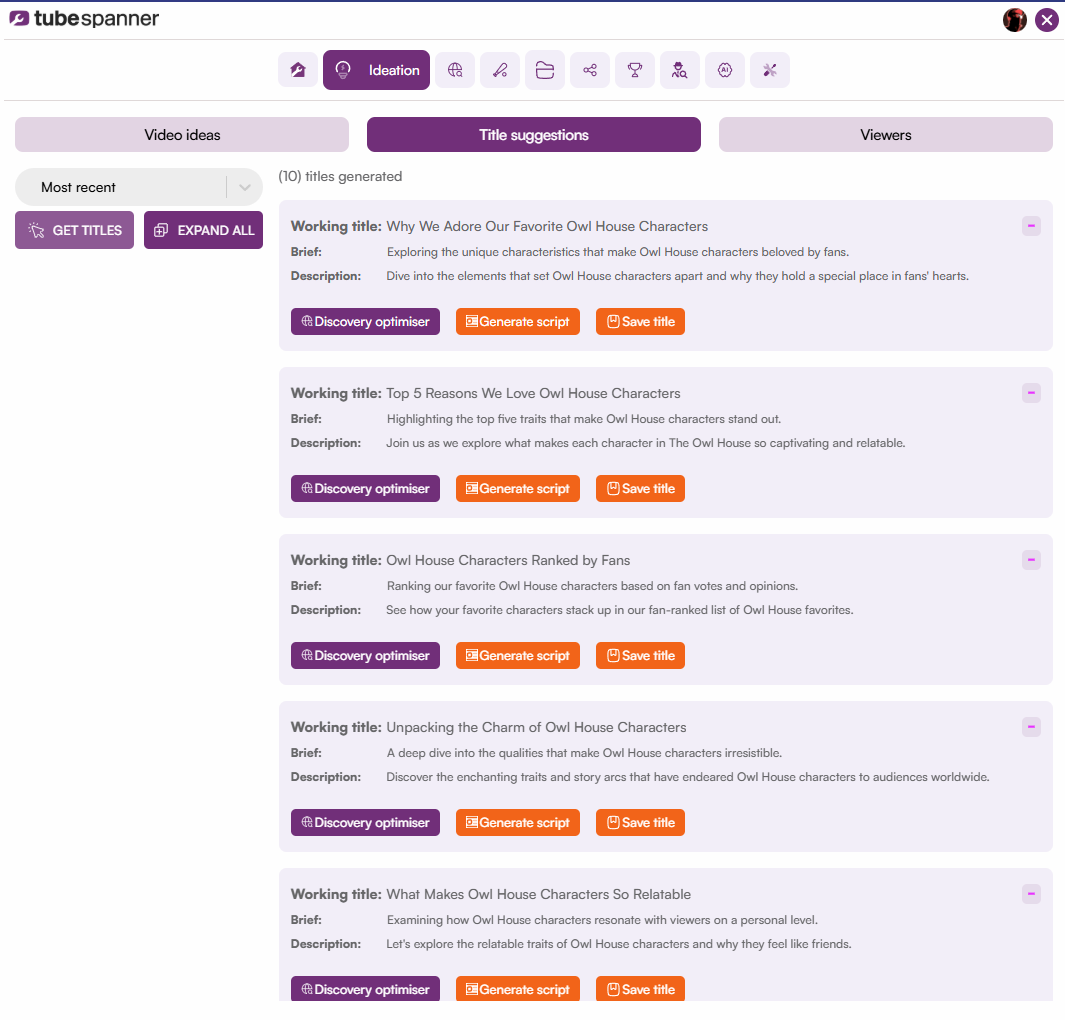Screen dimensions: 1065x1020
Task: Open the tools settings icon
Action: [770, 70]
